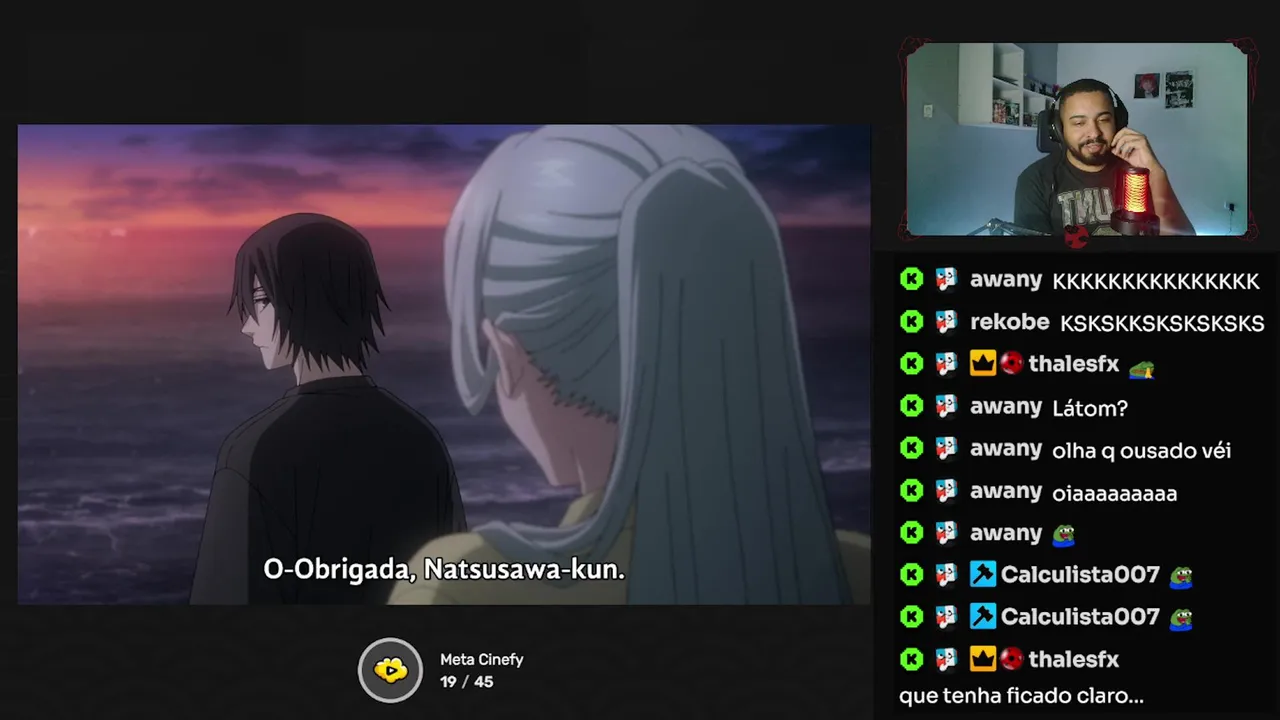This screenshot has height=720, width=1280.
Task: Select the "oiaaaaaaaaa" chat message
Action: [x=1114, y=493]
